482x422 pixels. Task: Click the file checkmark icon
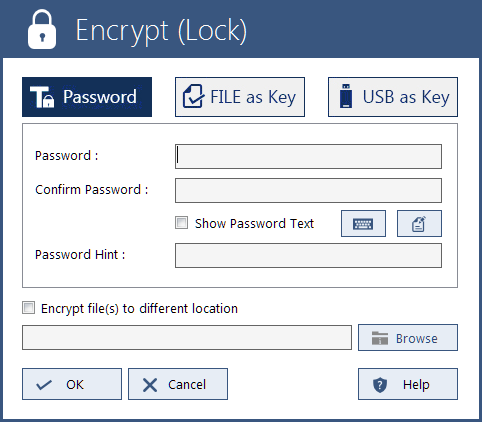pos(193,96)
